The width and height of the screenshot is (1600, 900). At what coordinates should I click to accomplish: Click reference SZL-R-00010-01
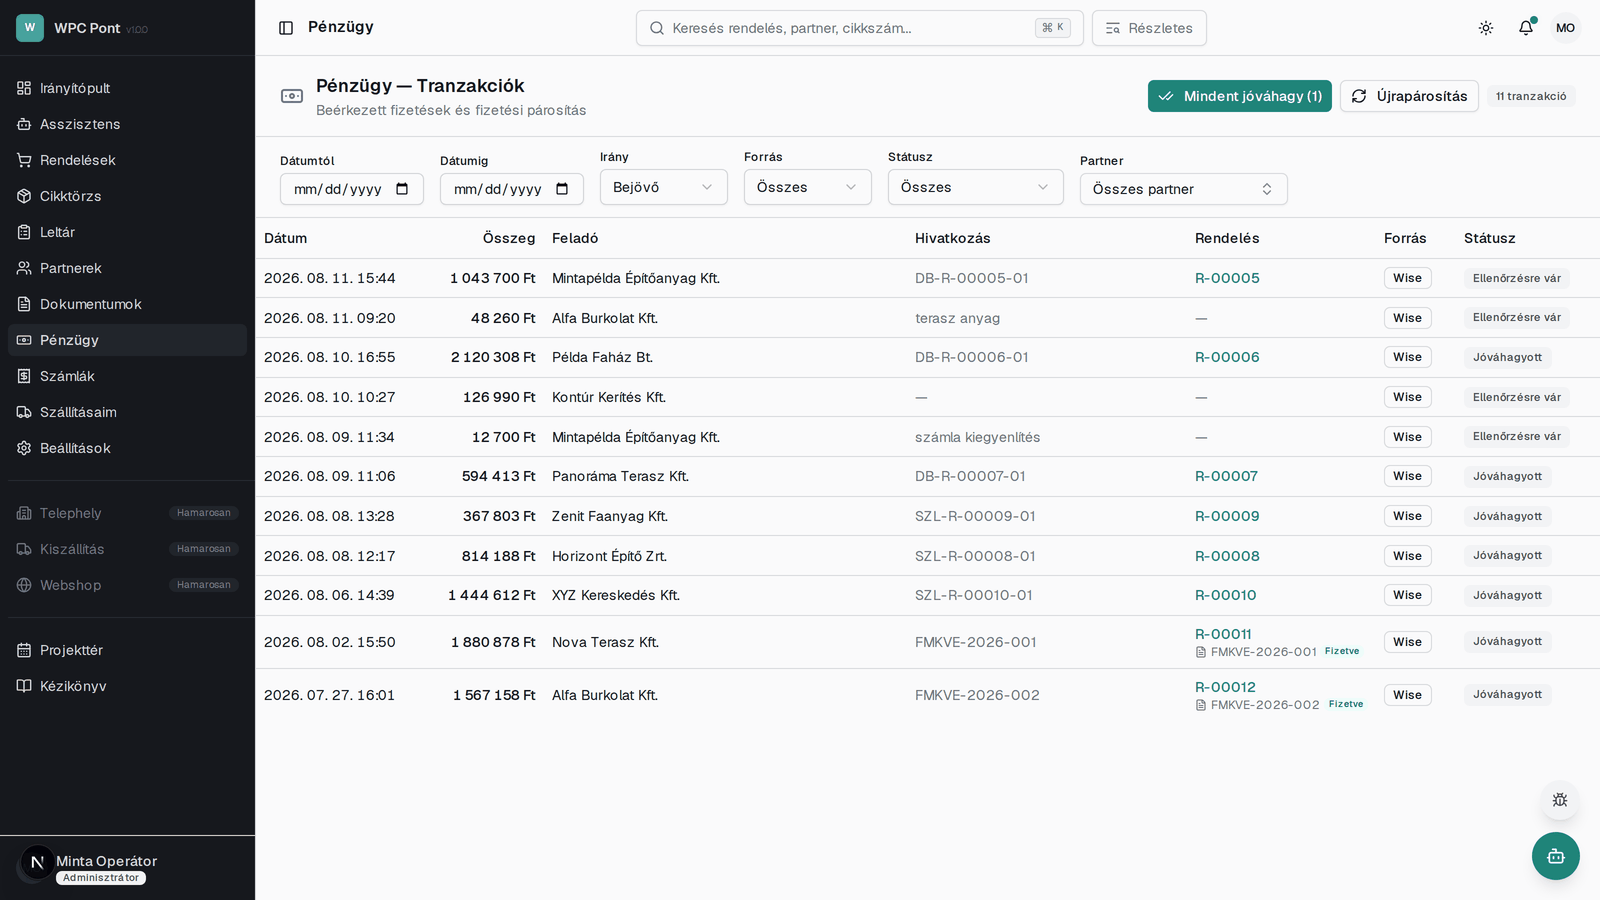coord(973,595)
